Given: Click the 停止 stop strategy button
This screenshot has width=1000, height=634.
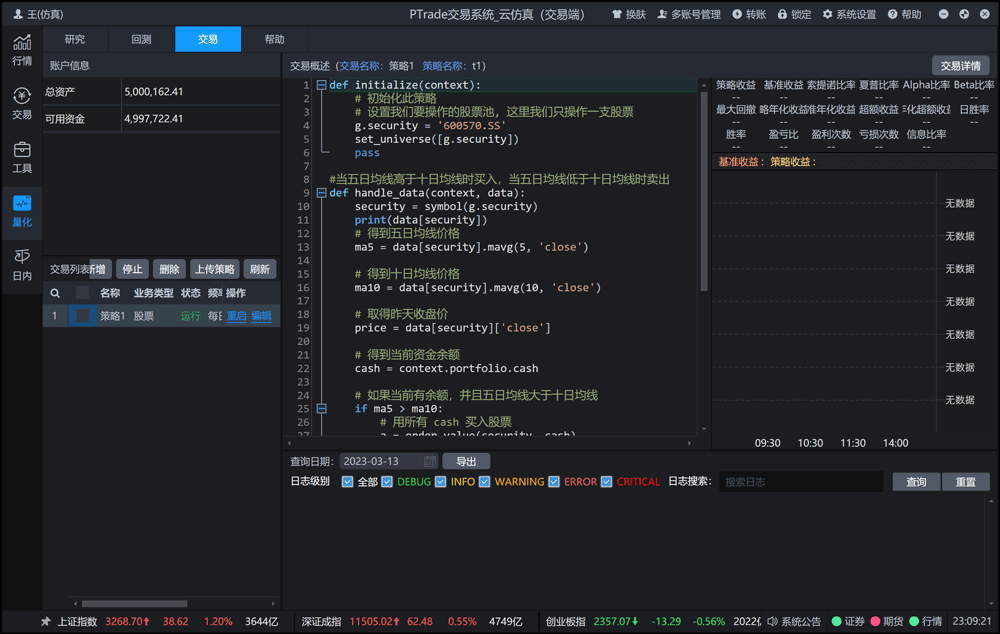Looking at the screenshot, I should (132, 269).
